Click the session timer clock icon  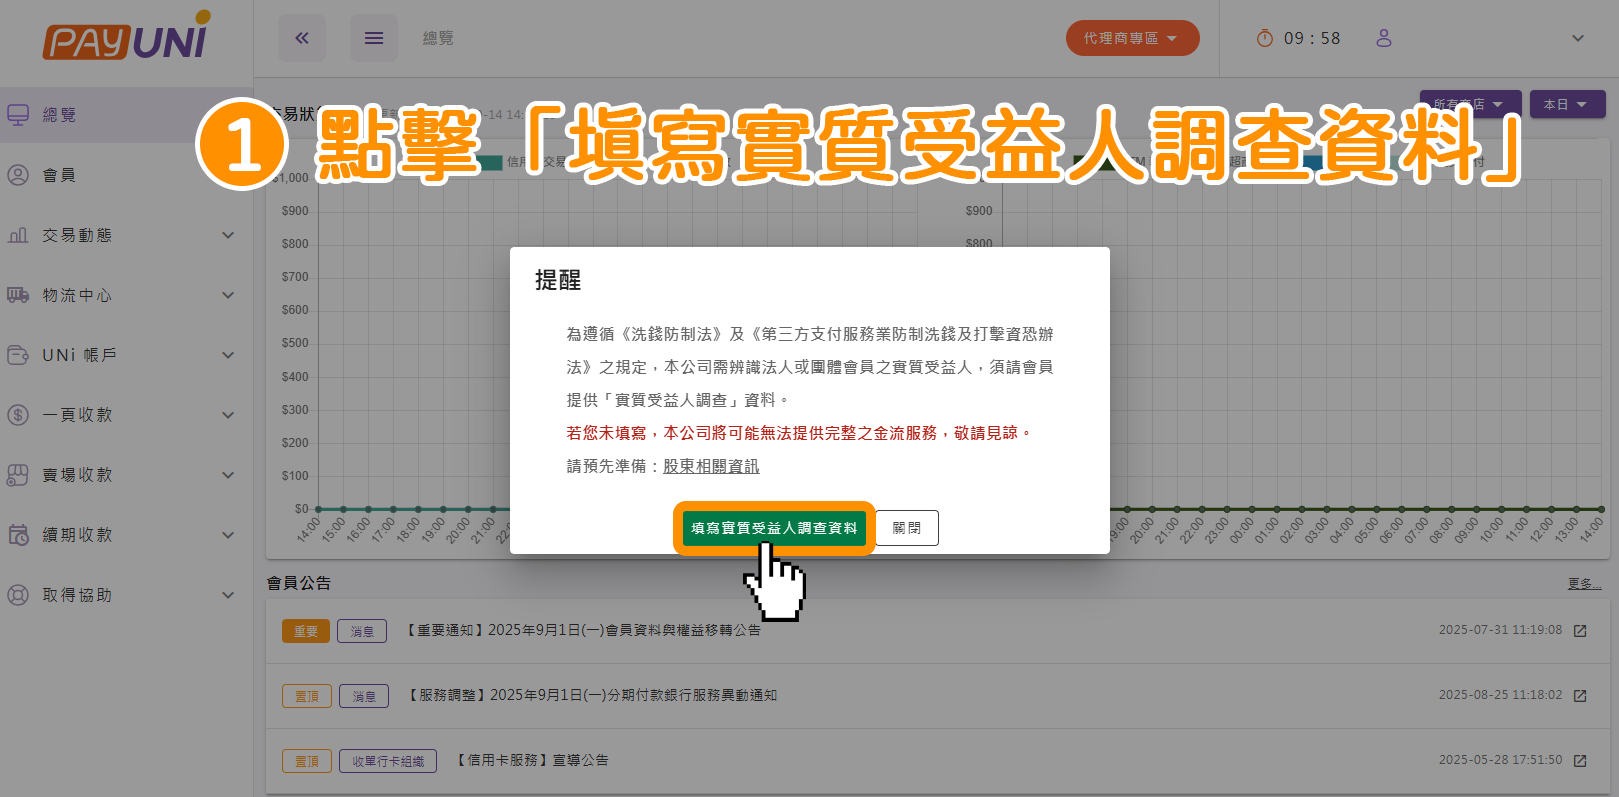pyautogui.click(x=1265, y=38)
